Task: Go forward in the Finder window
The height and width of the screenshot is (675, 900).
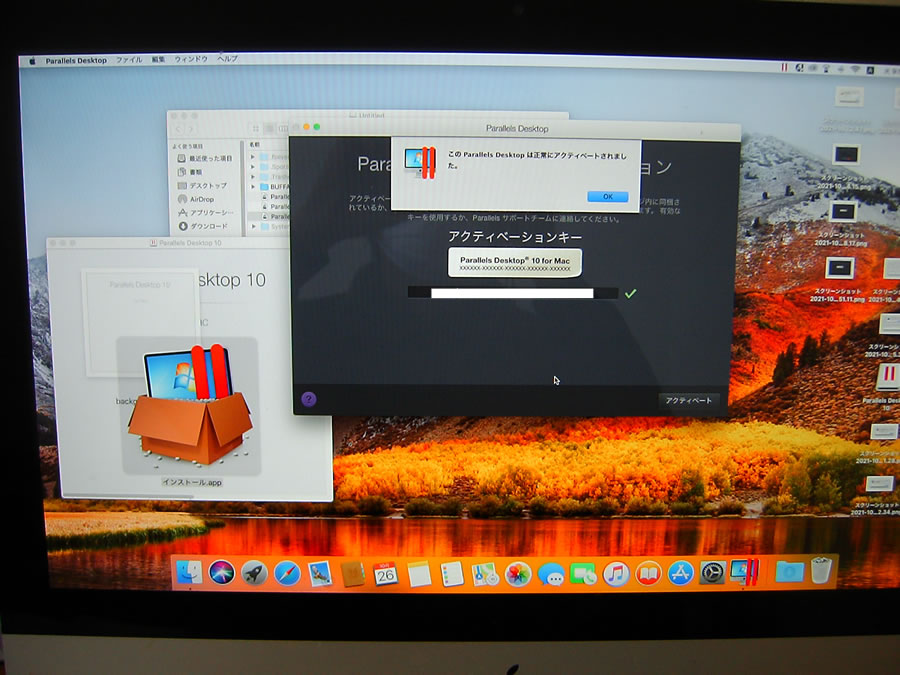Action: pos(191,130)
